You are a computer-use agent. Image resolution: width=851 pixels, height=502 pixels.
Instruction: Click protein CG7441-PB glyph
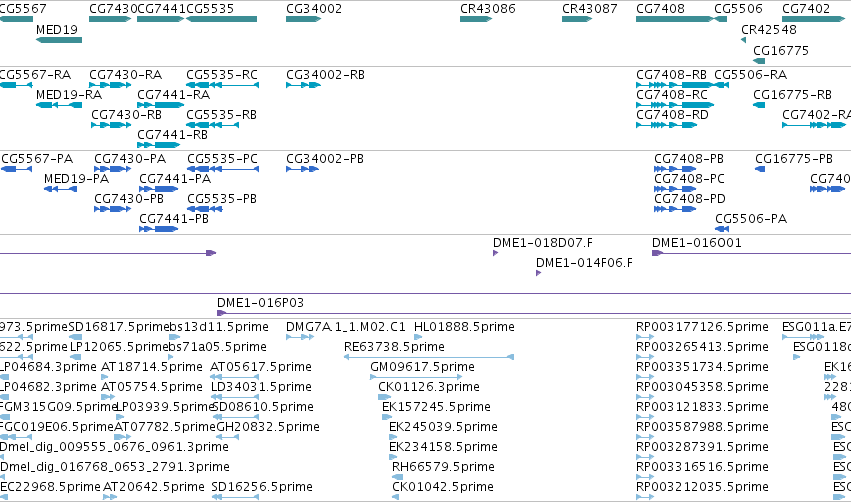click(158, 229)
